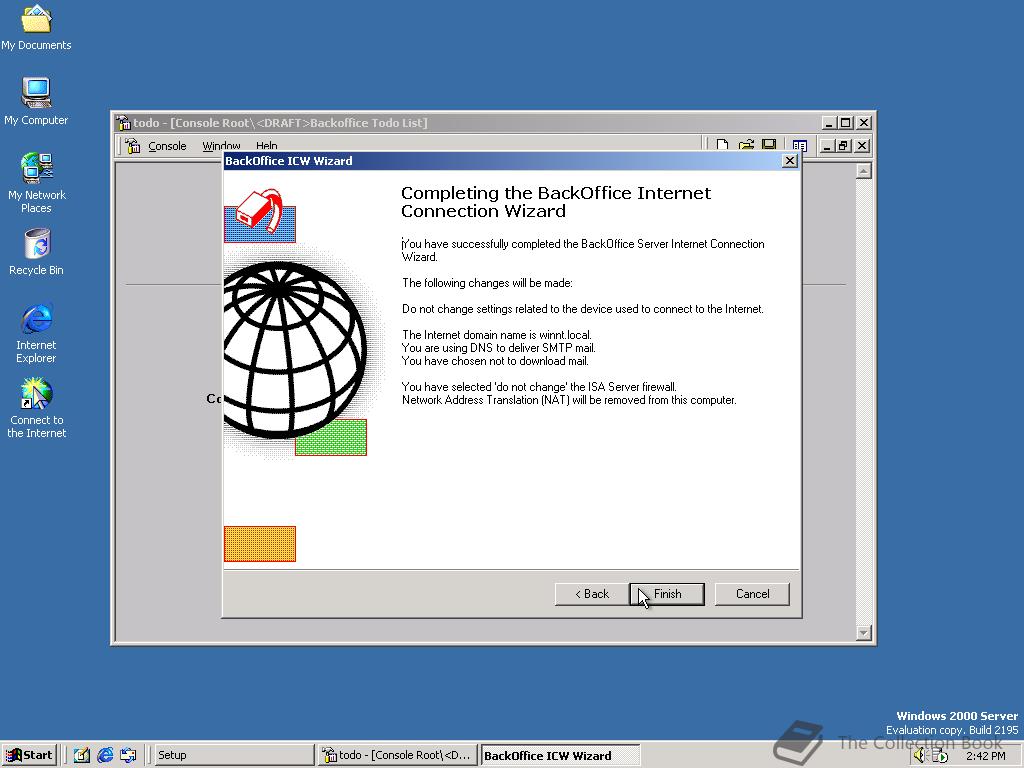
Task: Click the volume speaker tray icon
Action: point(920,756)
